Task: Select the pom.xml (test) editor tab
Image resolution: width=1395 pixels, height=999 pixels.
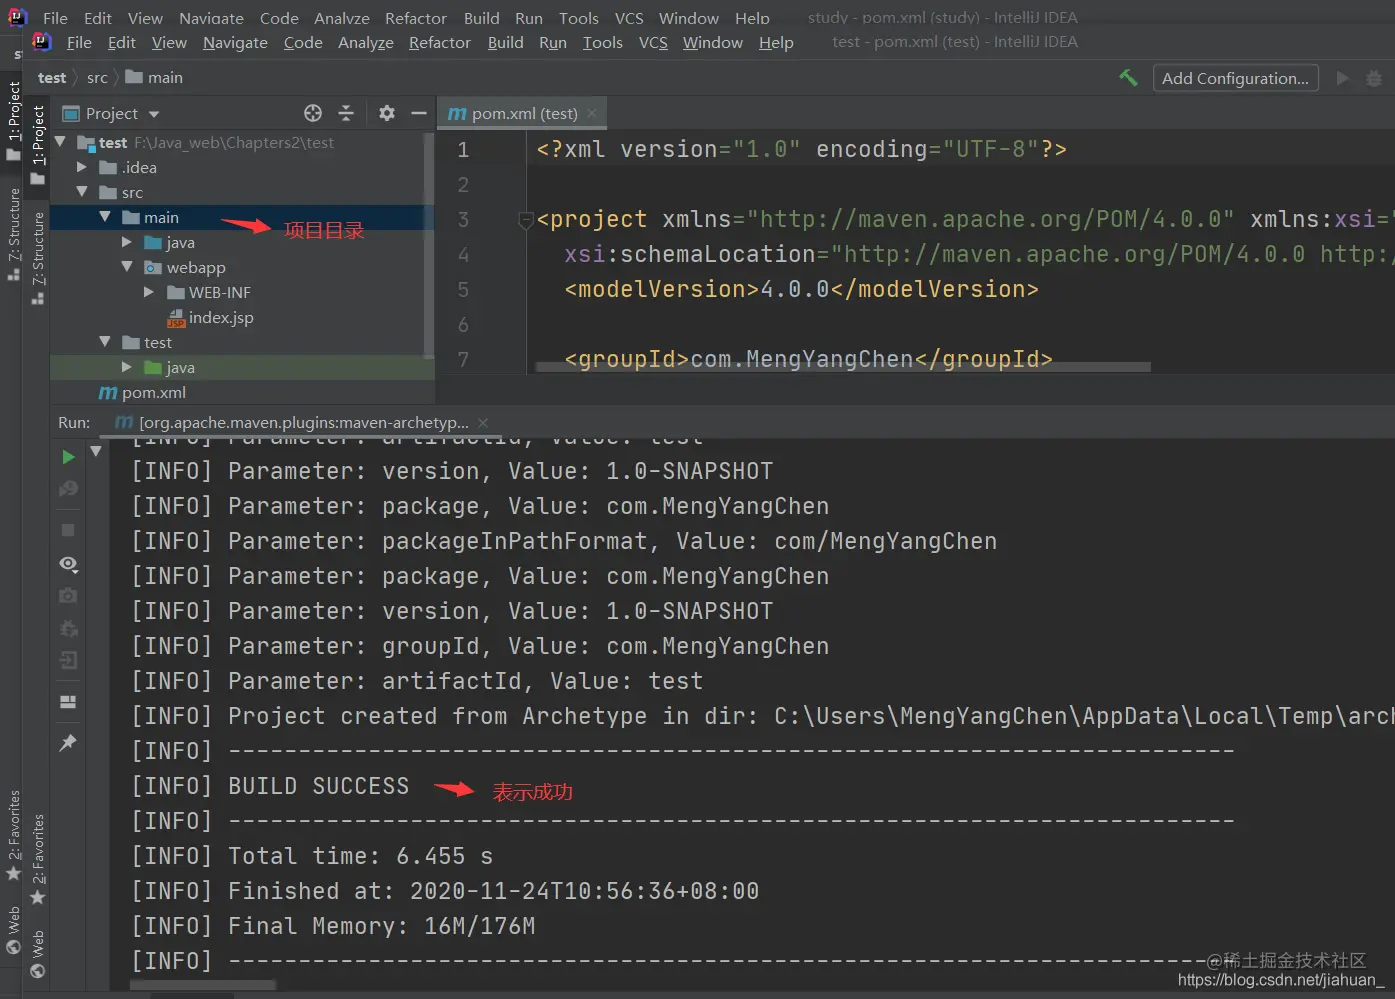Action: pyautogui.click(x=522, y=113)
